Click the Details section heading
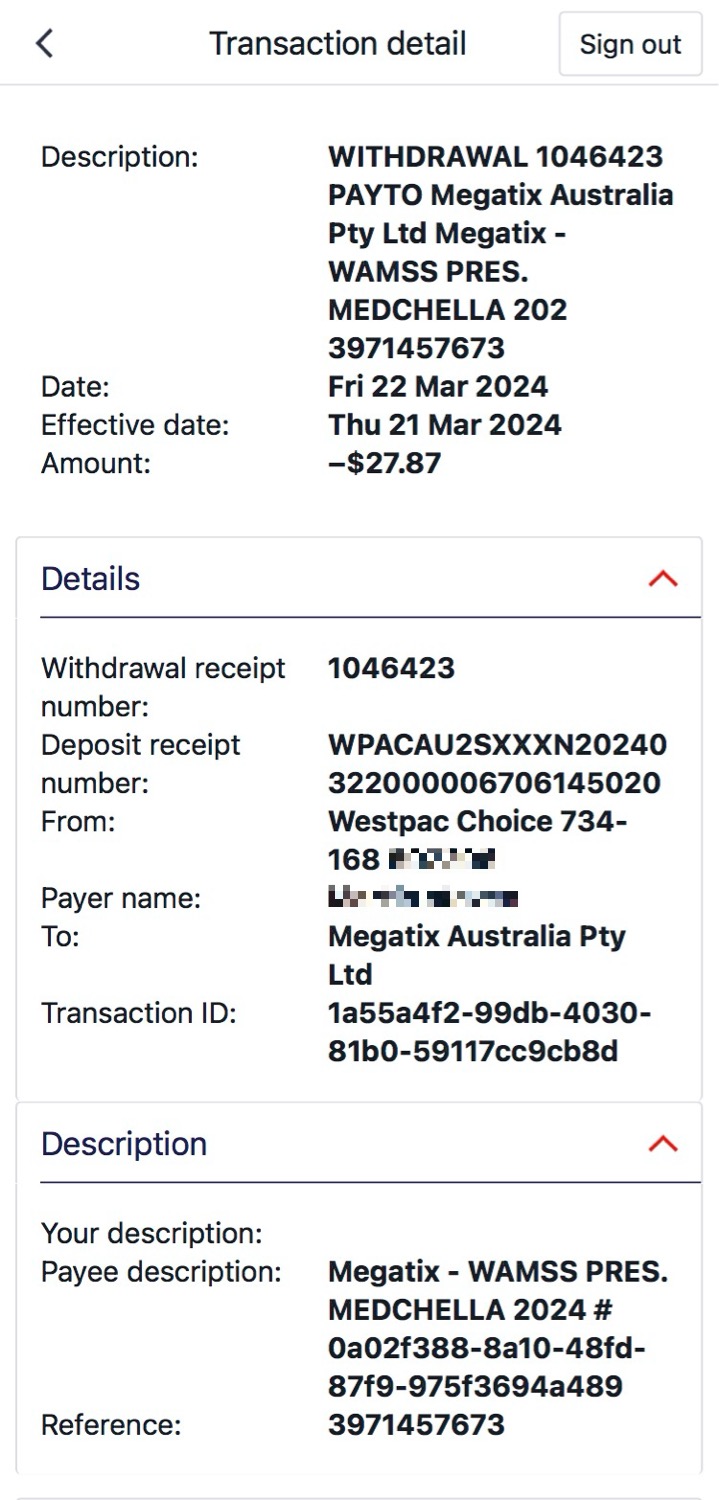This screenshot has height=1500, width=719. point(89,578)
